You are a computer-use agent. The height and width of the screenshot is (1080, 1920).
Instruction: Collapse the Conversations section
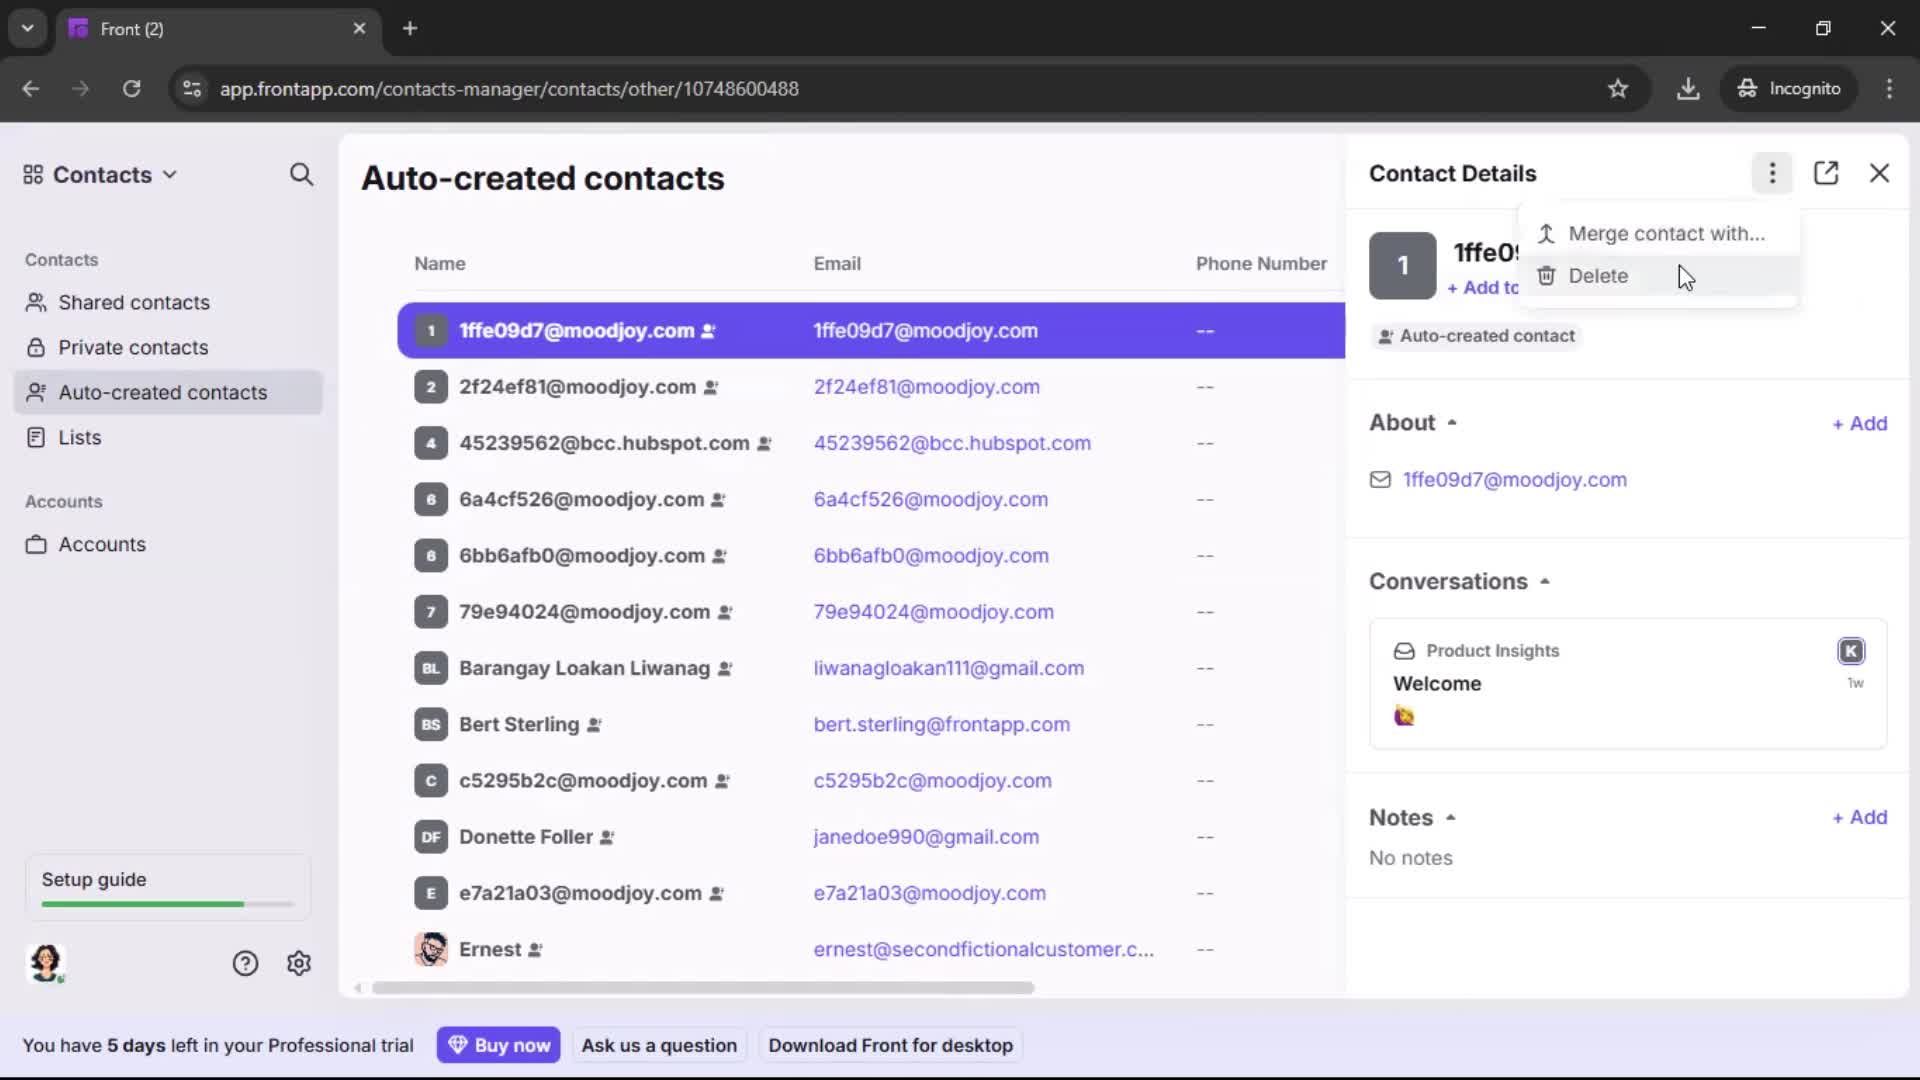point(1544,580)
